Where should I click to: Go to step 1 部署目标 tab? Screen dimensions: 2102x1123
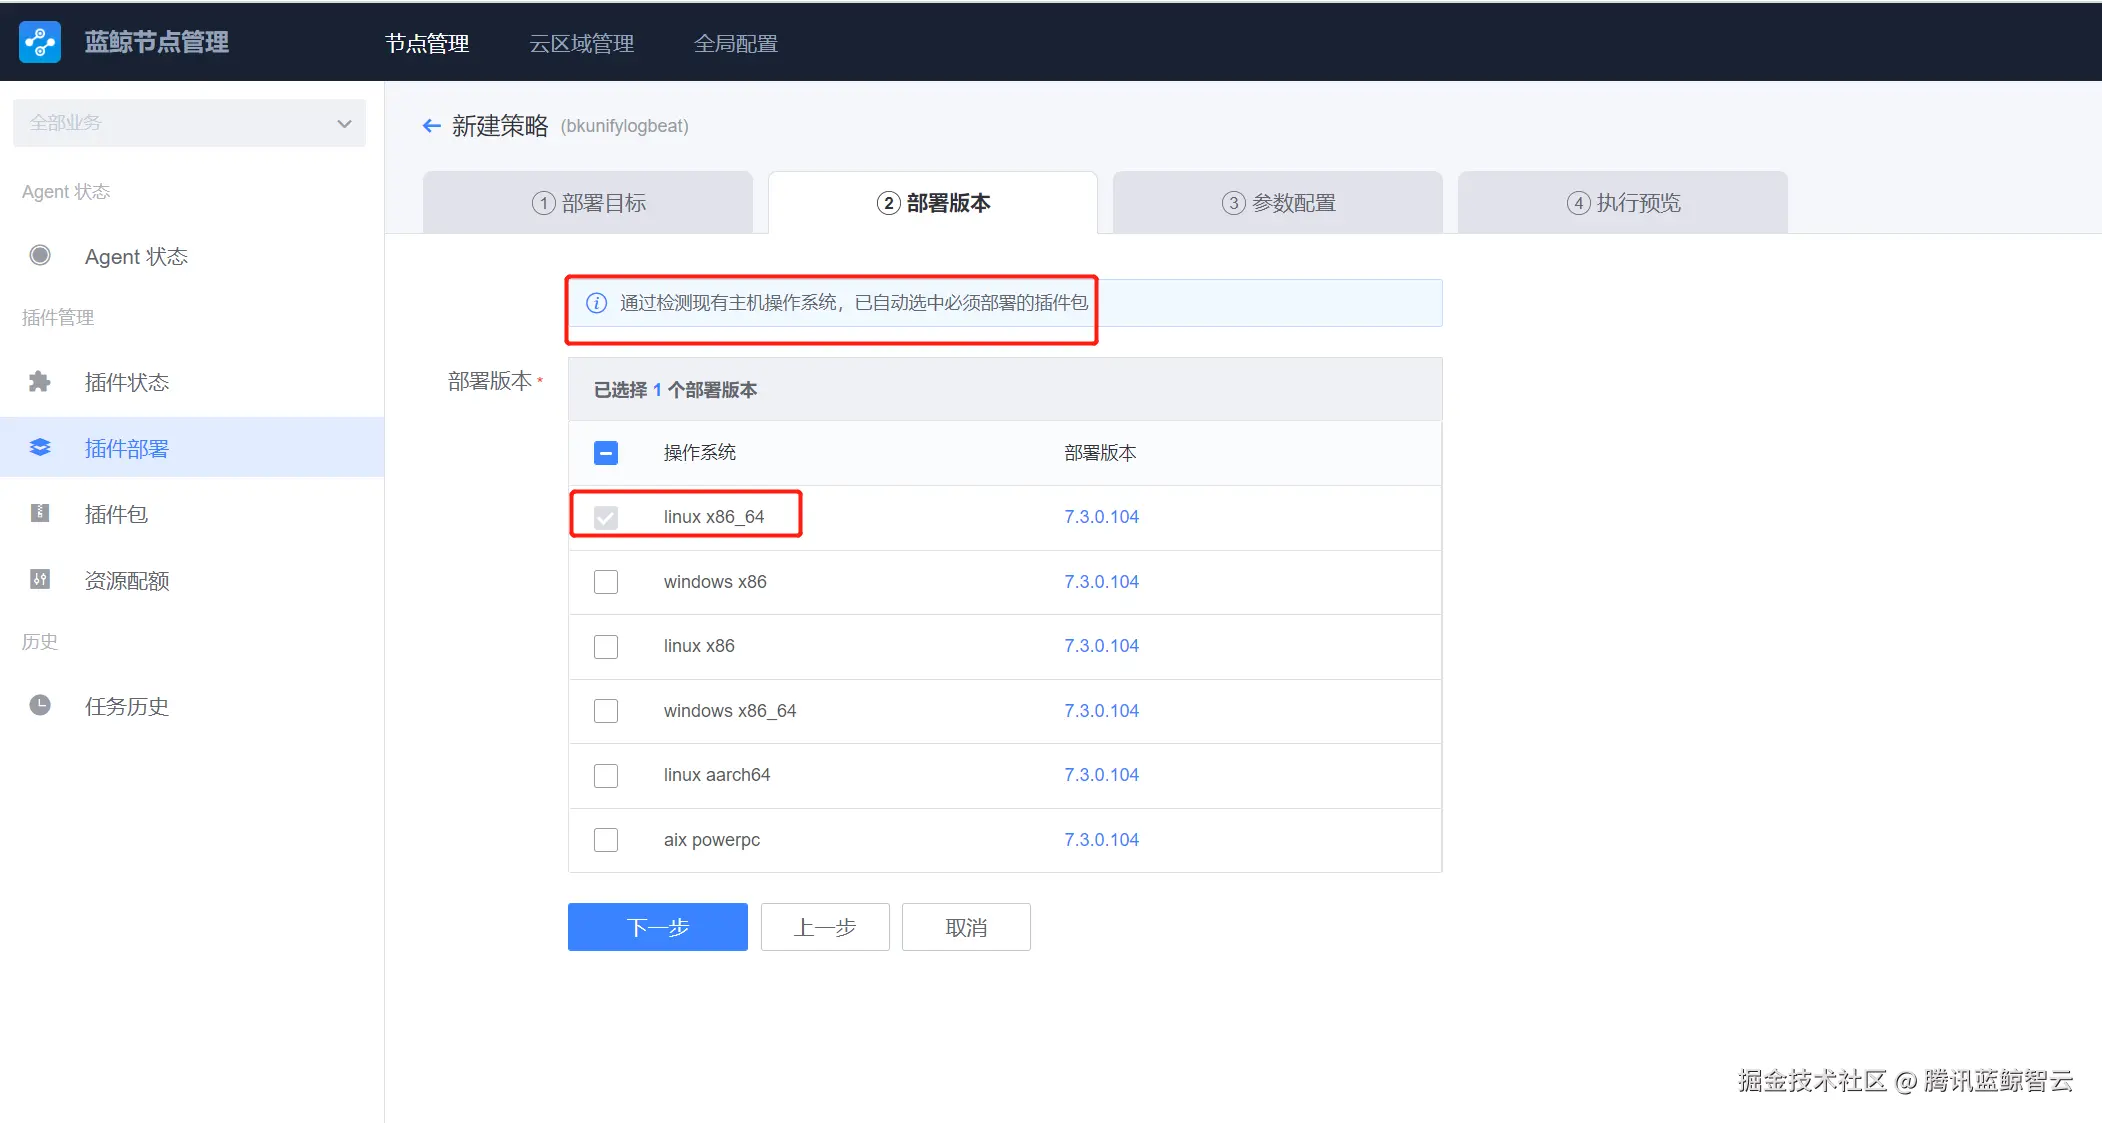point(588,203)
